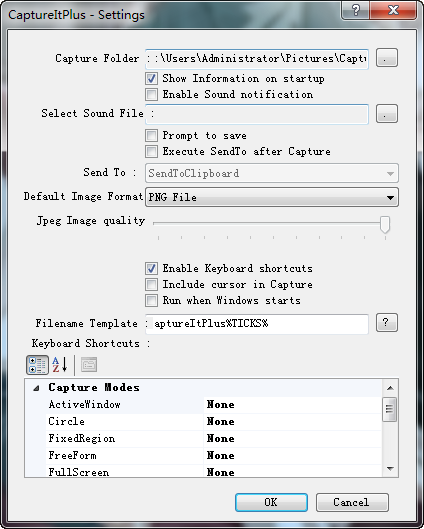The width and height of the screenshot is (424, 529).
Task: Switch property grid to Alphabetical sort
Action: tap(60, 365)
